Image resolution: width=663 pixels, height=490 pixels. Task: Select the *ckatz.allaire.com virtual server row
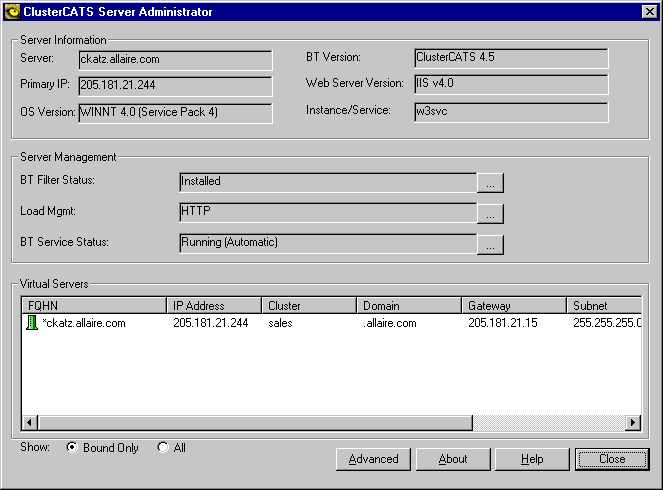point(85,323)
